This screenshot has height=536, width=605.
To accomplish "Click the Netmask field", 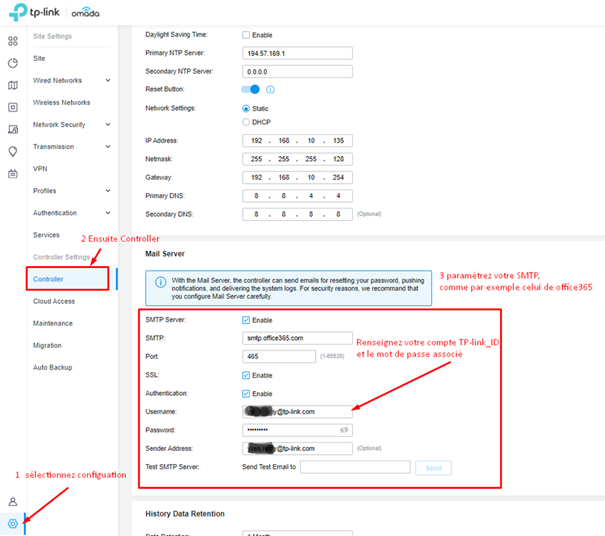I will click(297, 159).
